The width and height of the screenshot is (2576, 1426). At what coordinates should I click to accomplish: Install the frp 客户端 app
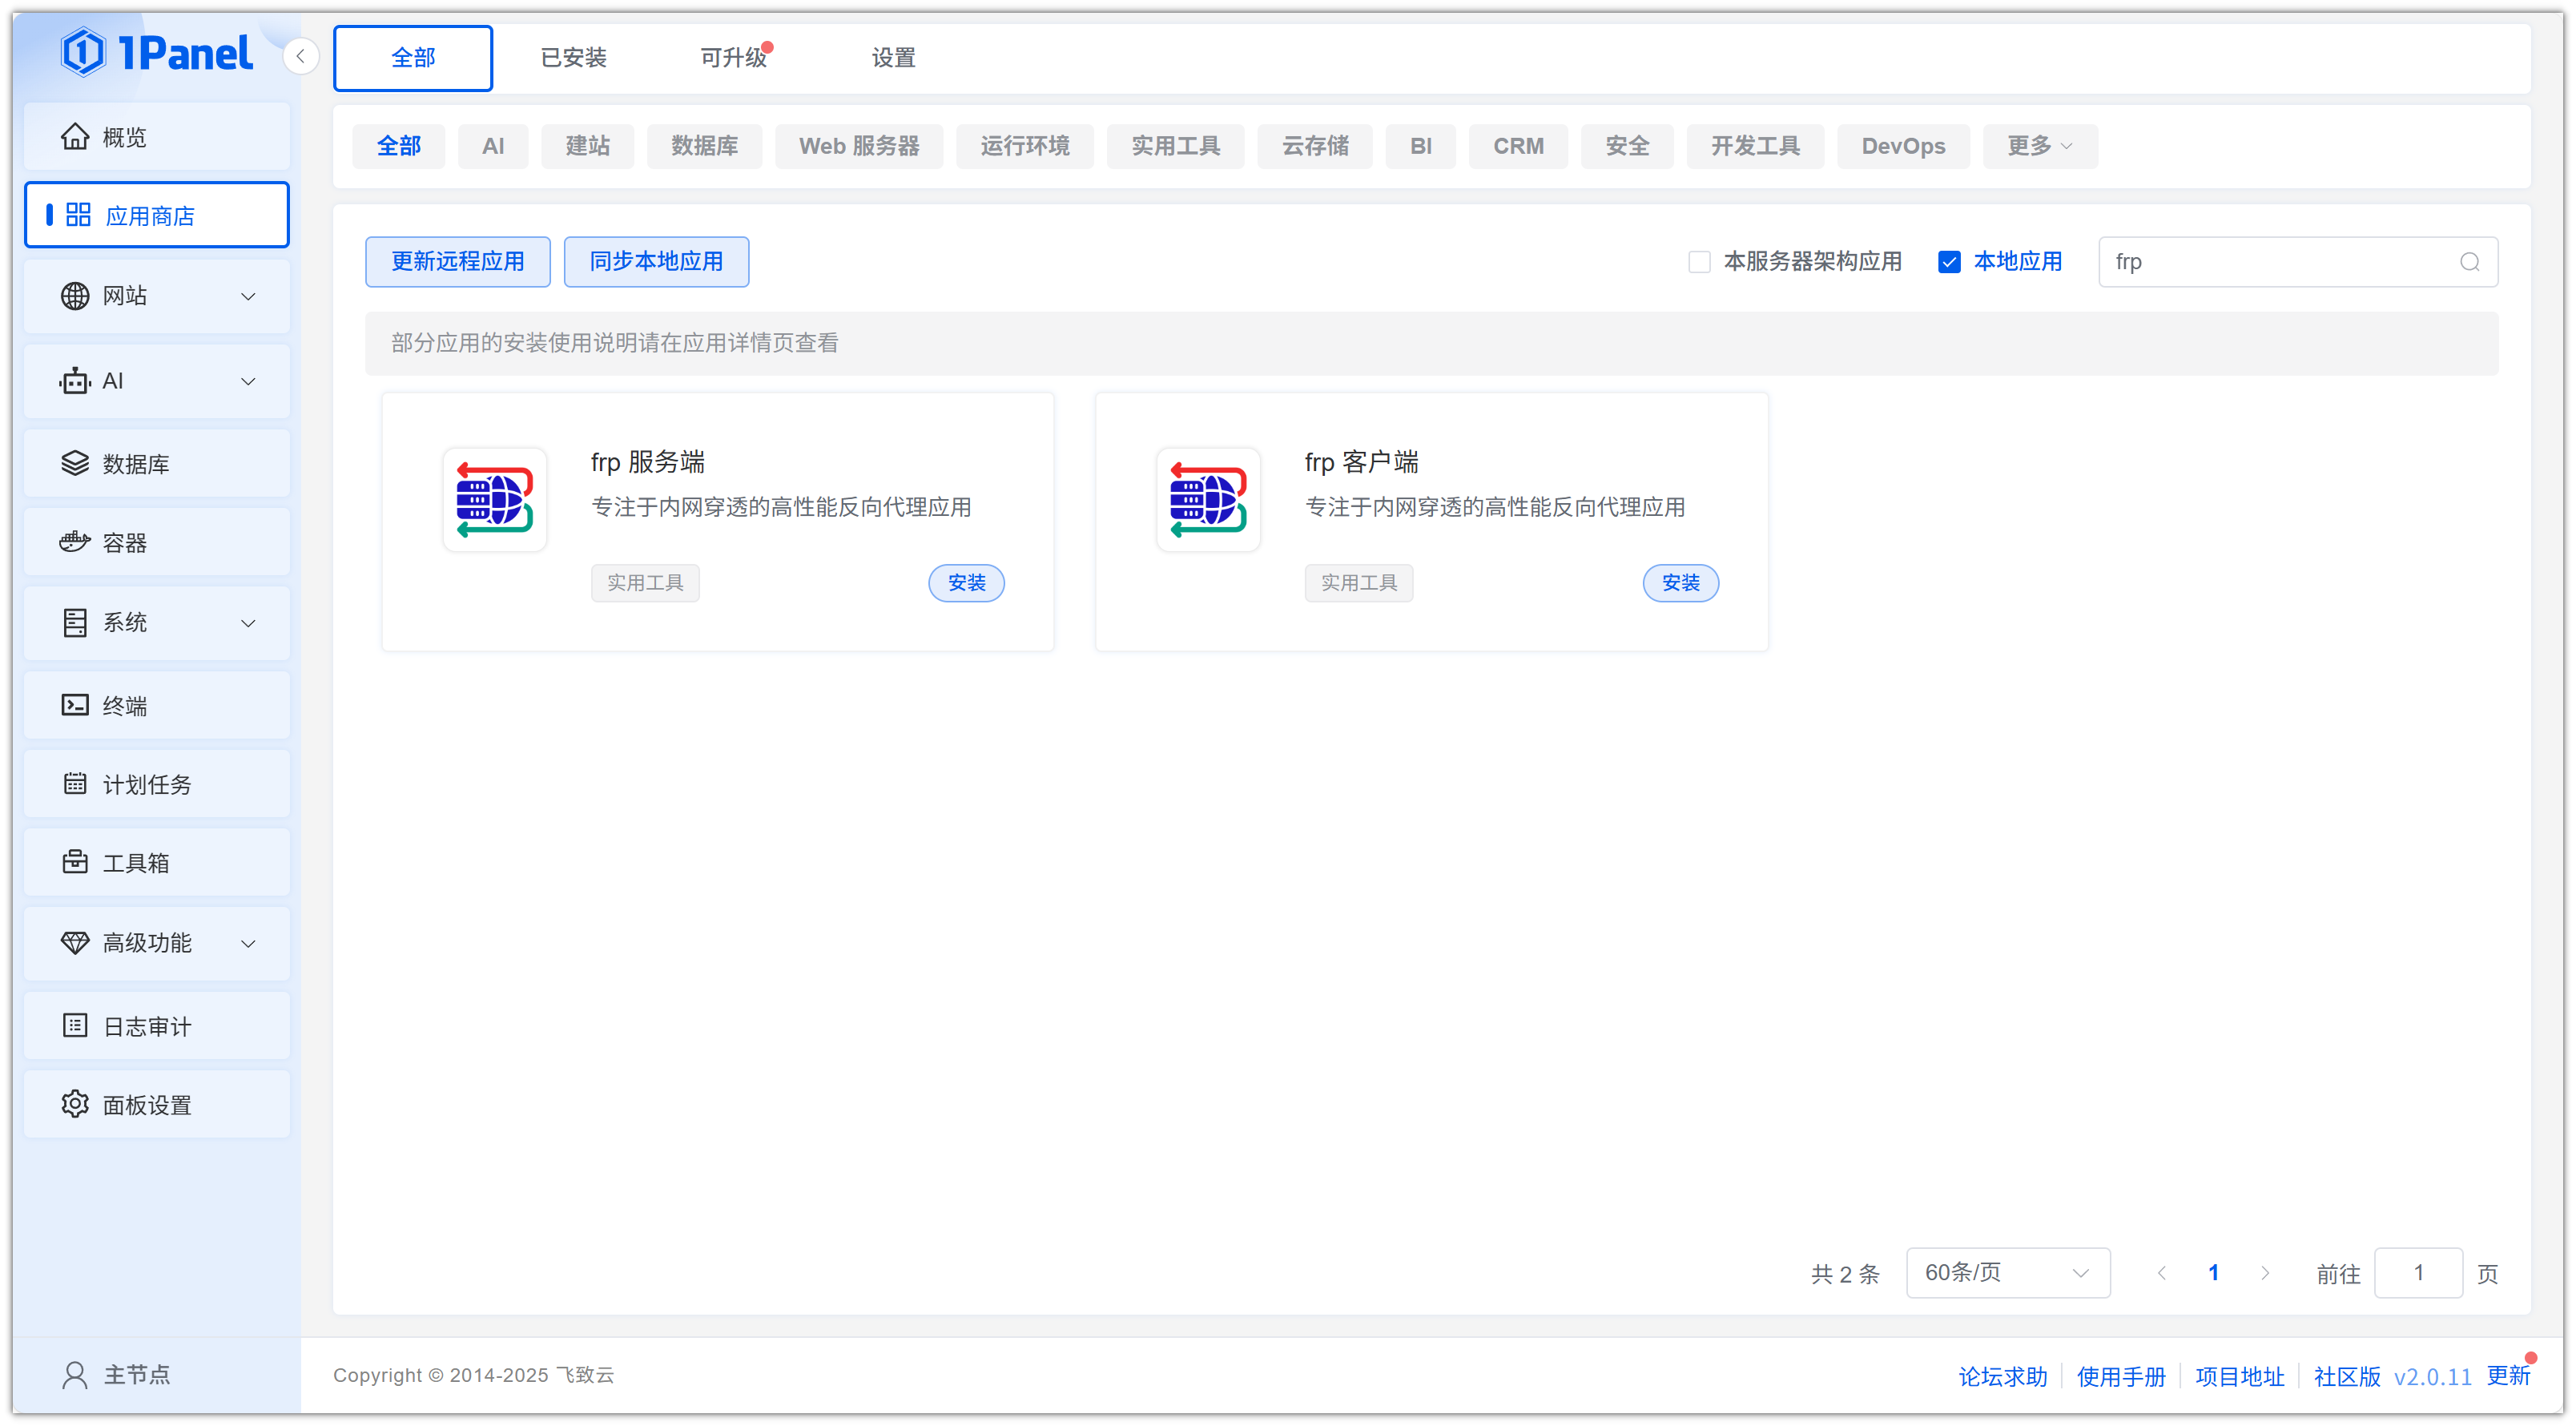(x=1680, y=583)
